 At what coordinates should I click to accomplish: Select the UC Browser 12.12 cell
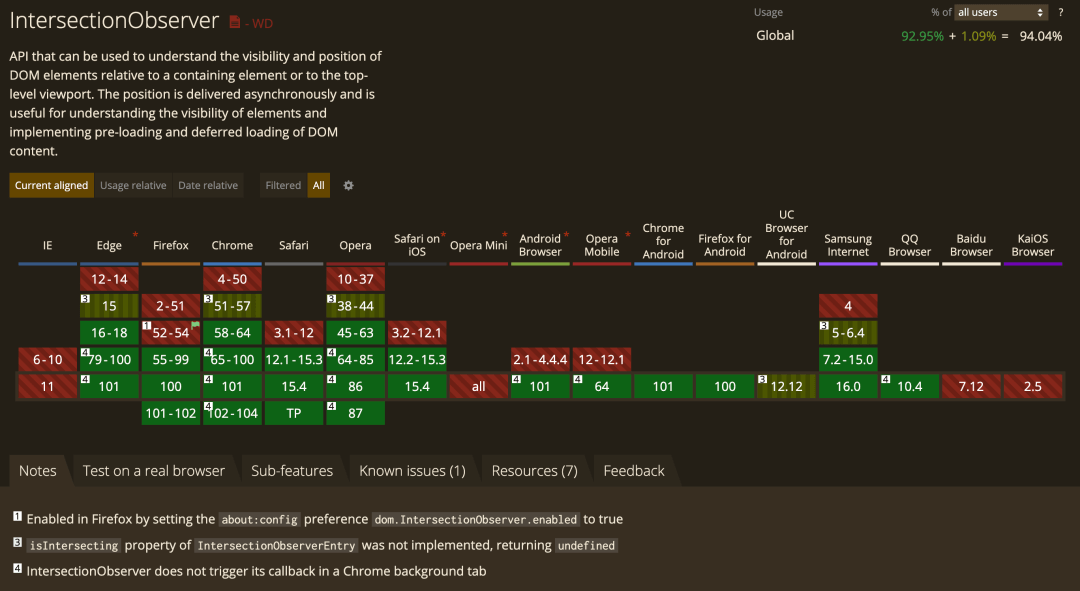[x=787, y=386]
